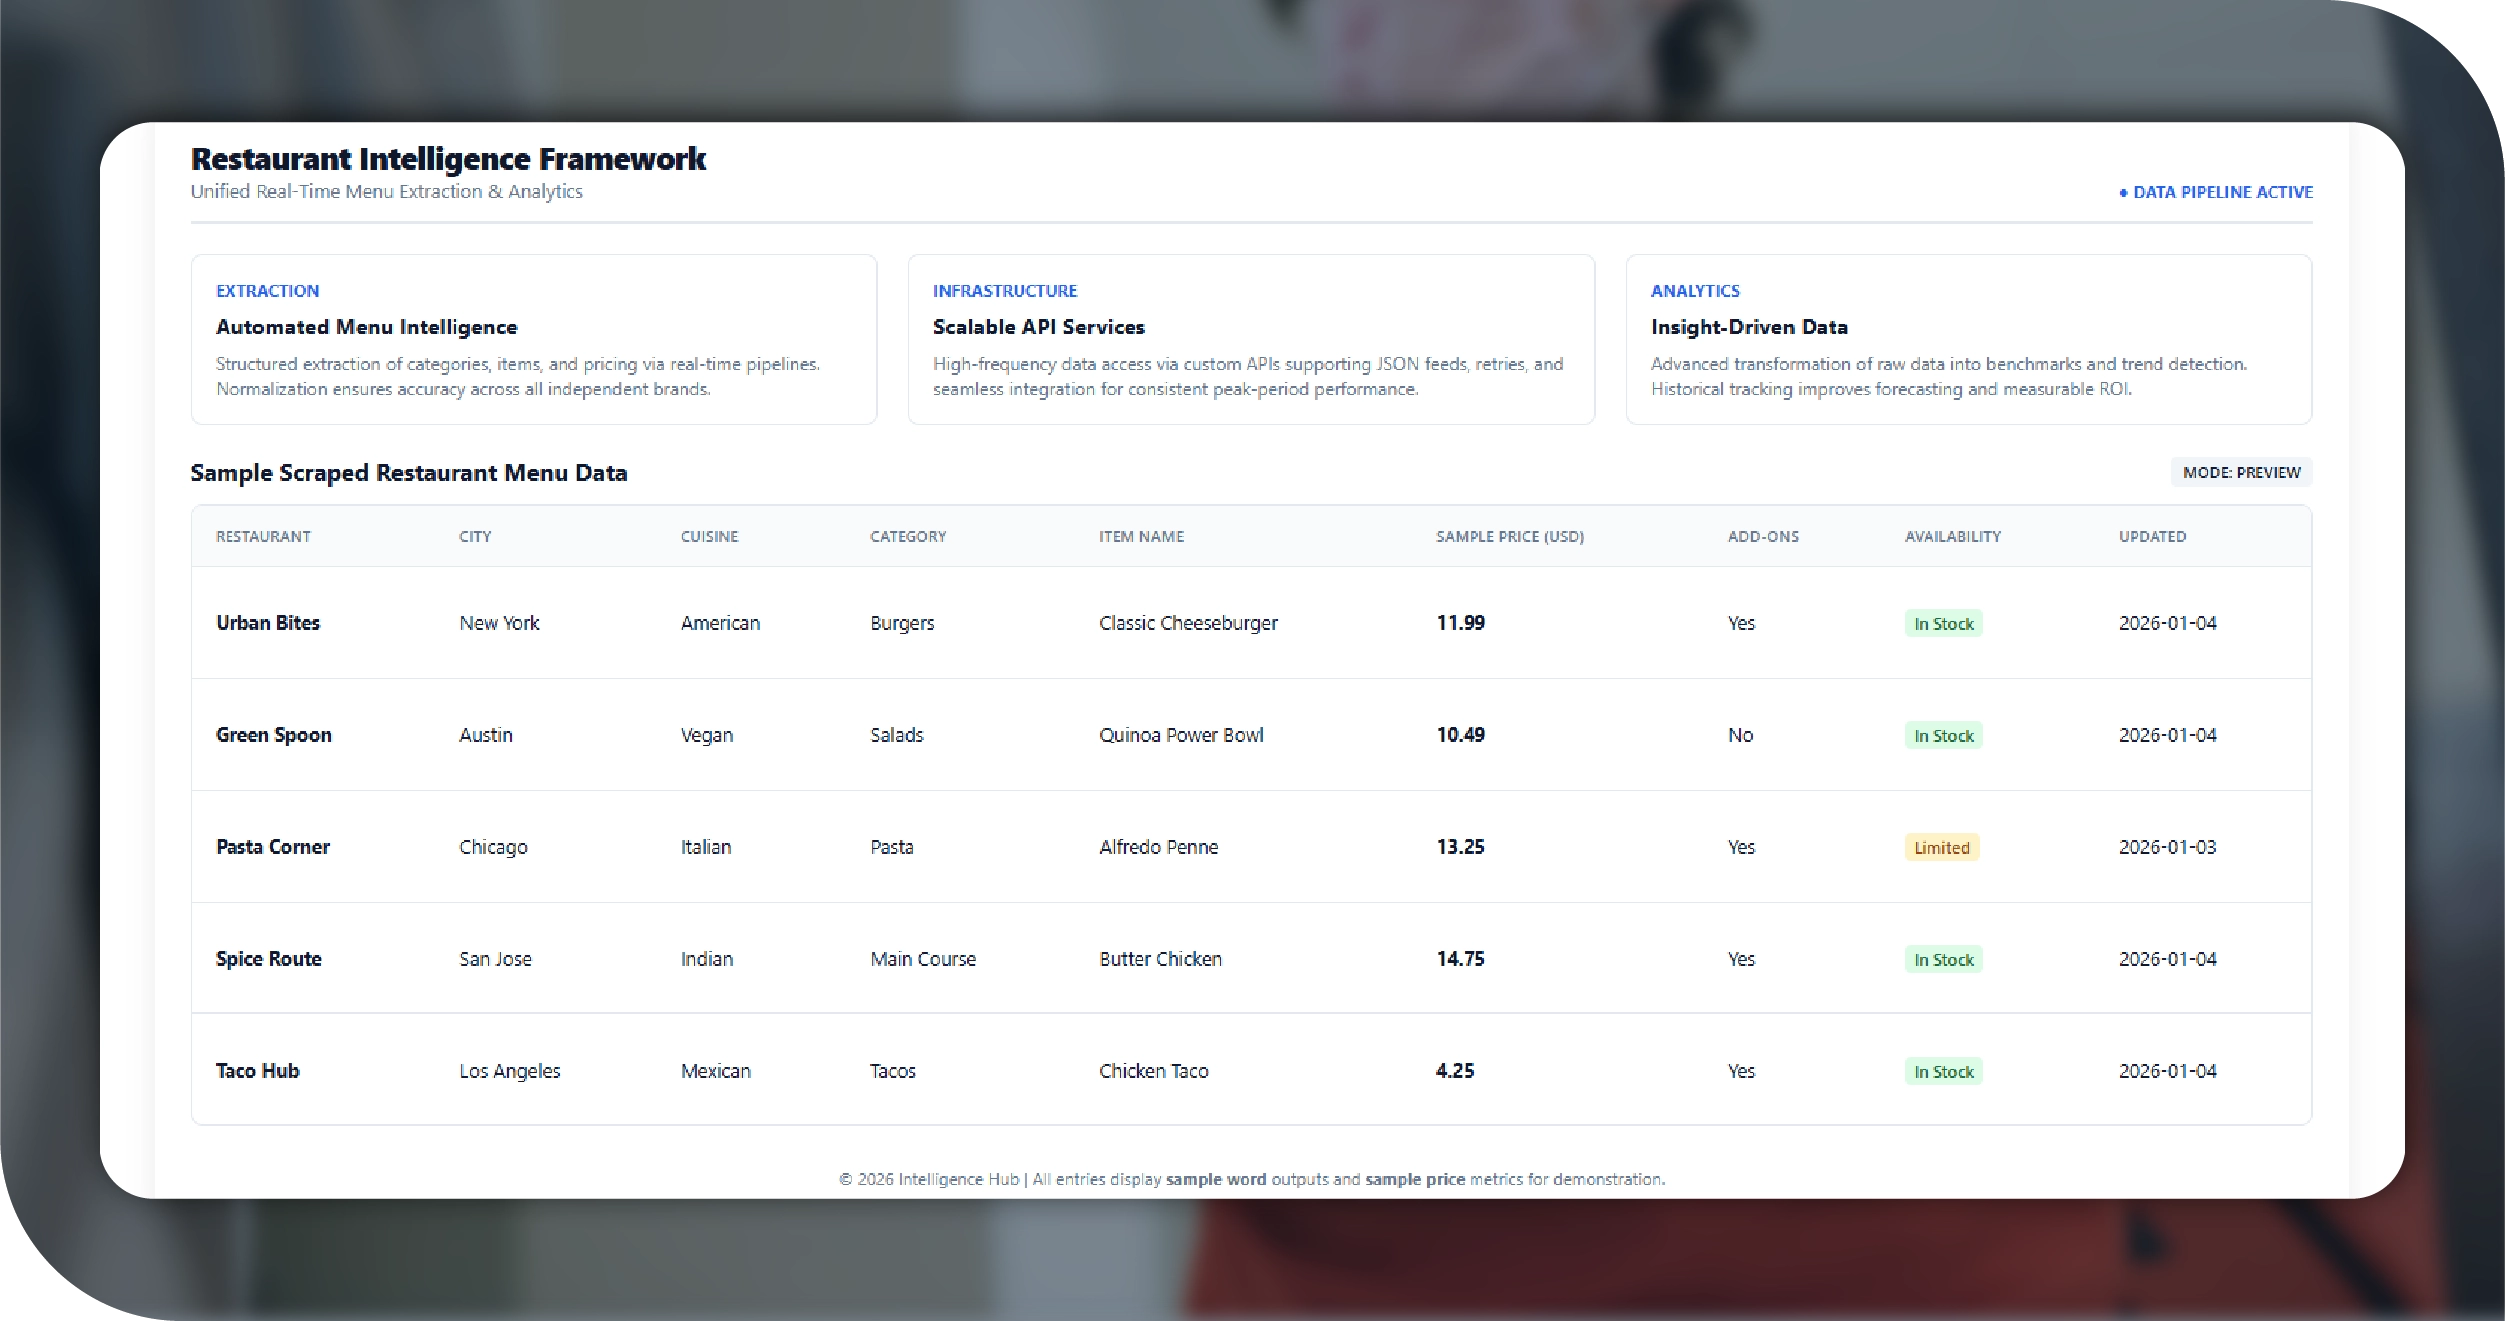Click the In Stock badge for Taco Hub
The height and width of the screenshot is (1321, 2506).
point(1943,1072)
